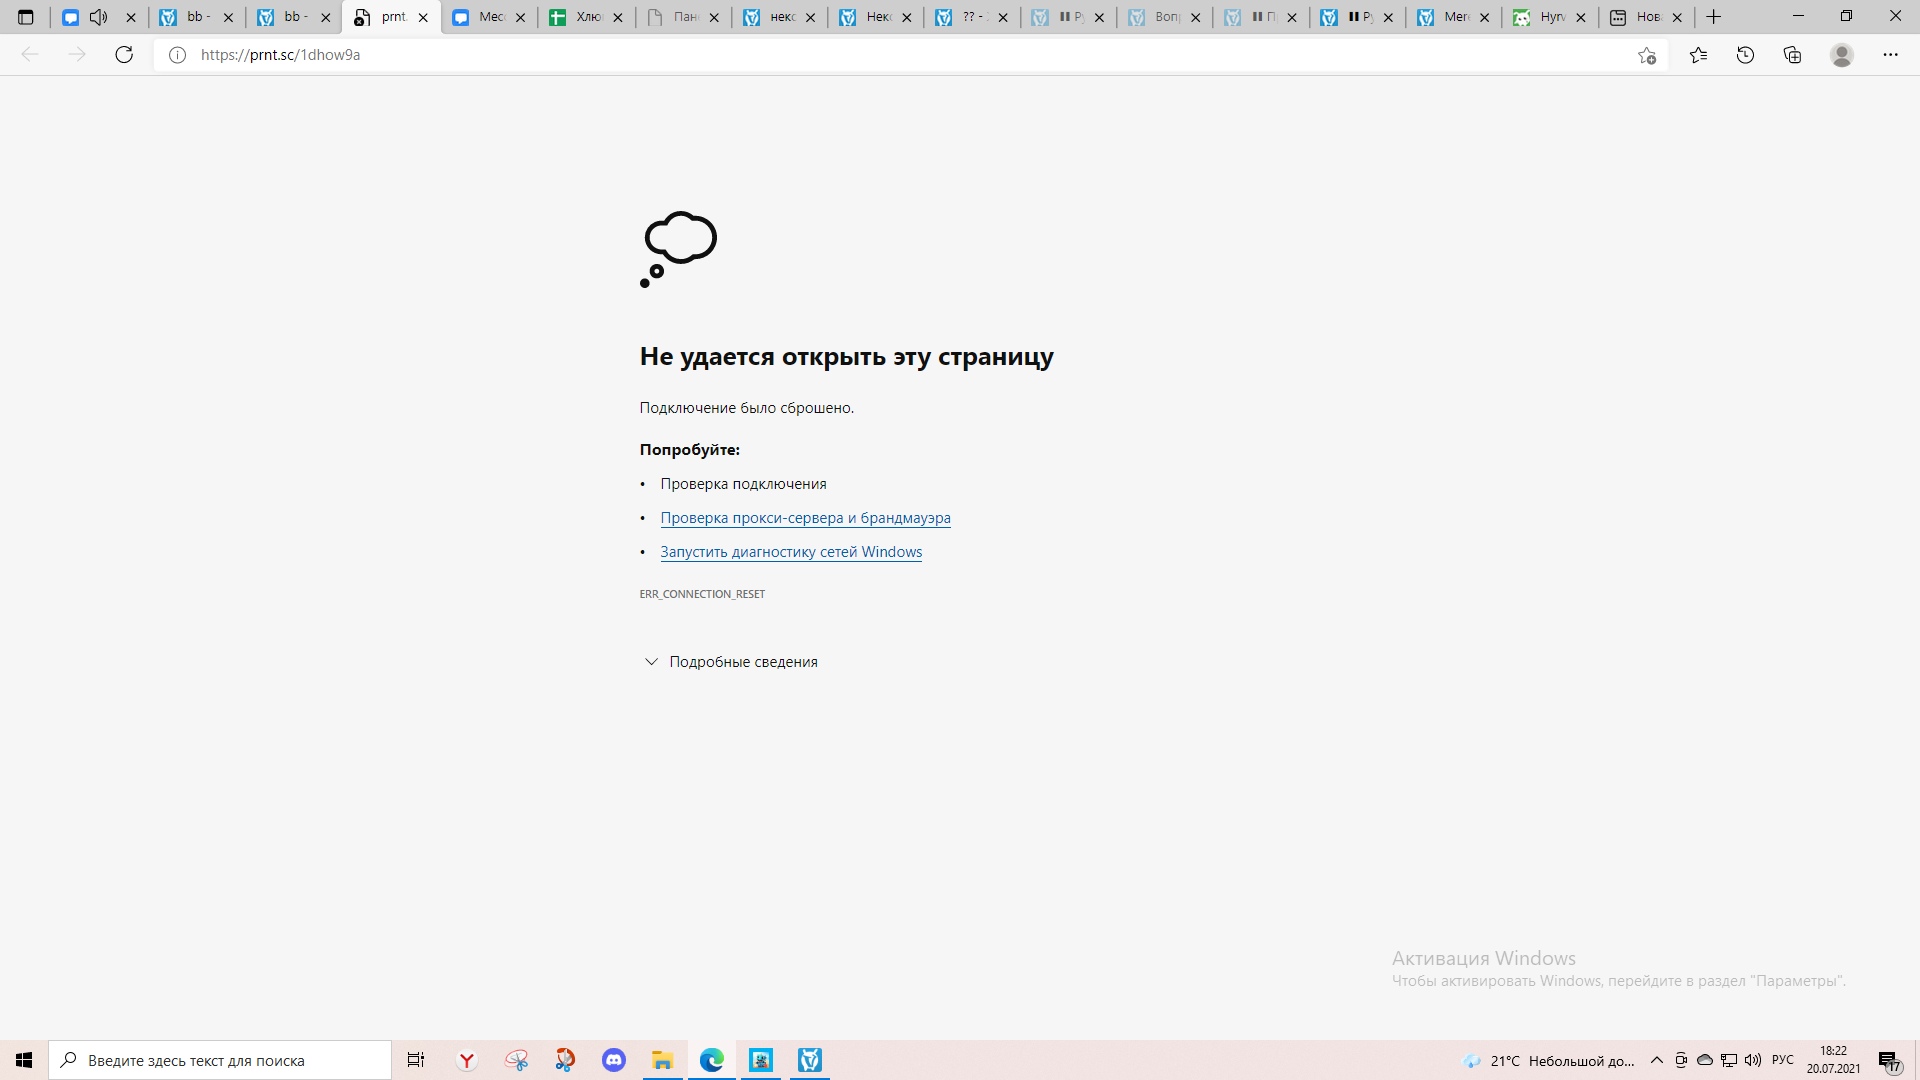1920x1080 pixels.
Task: Click the Tab Actions menu icon
Action: 25,17
